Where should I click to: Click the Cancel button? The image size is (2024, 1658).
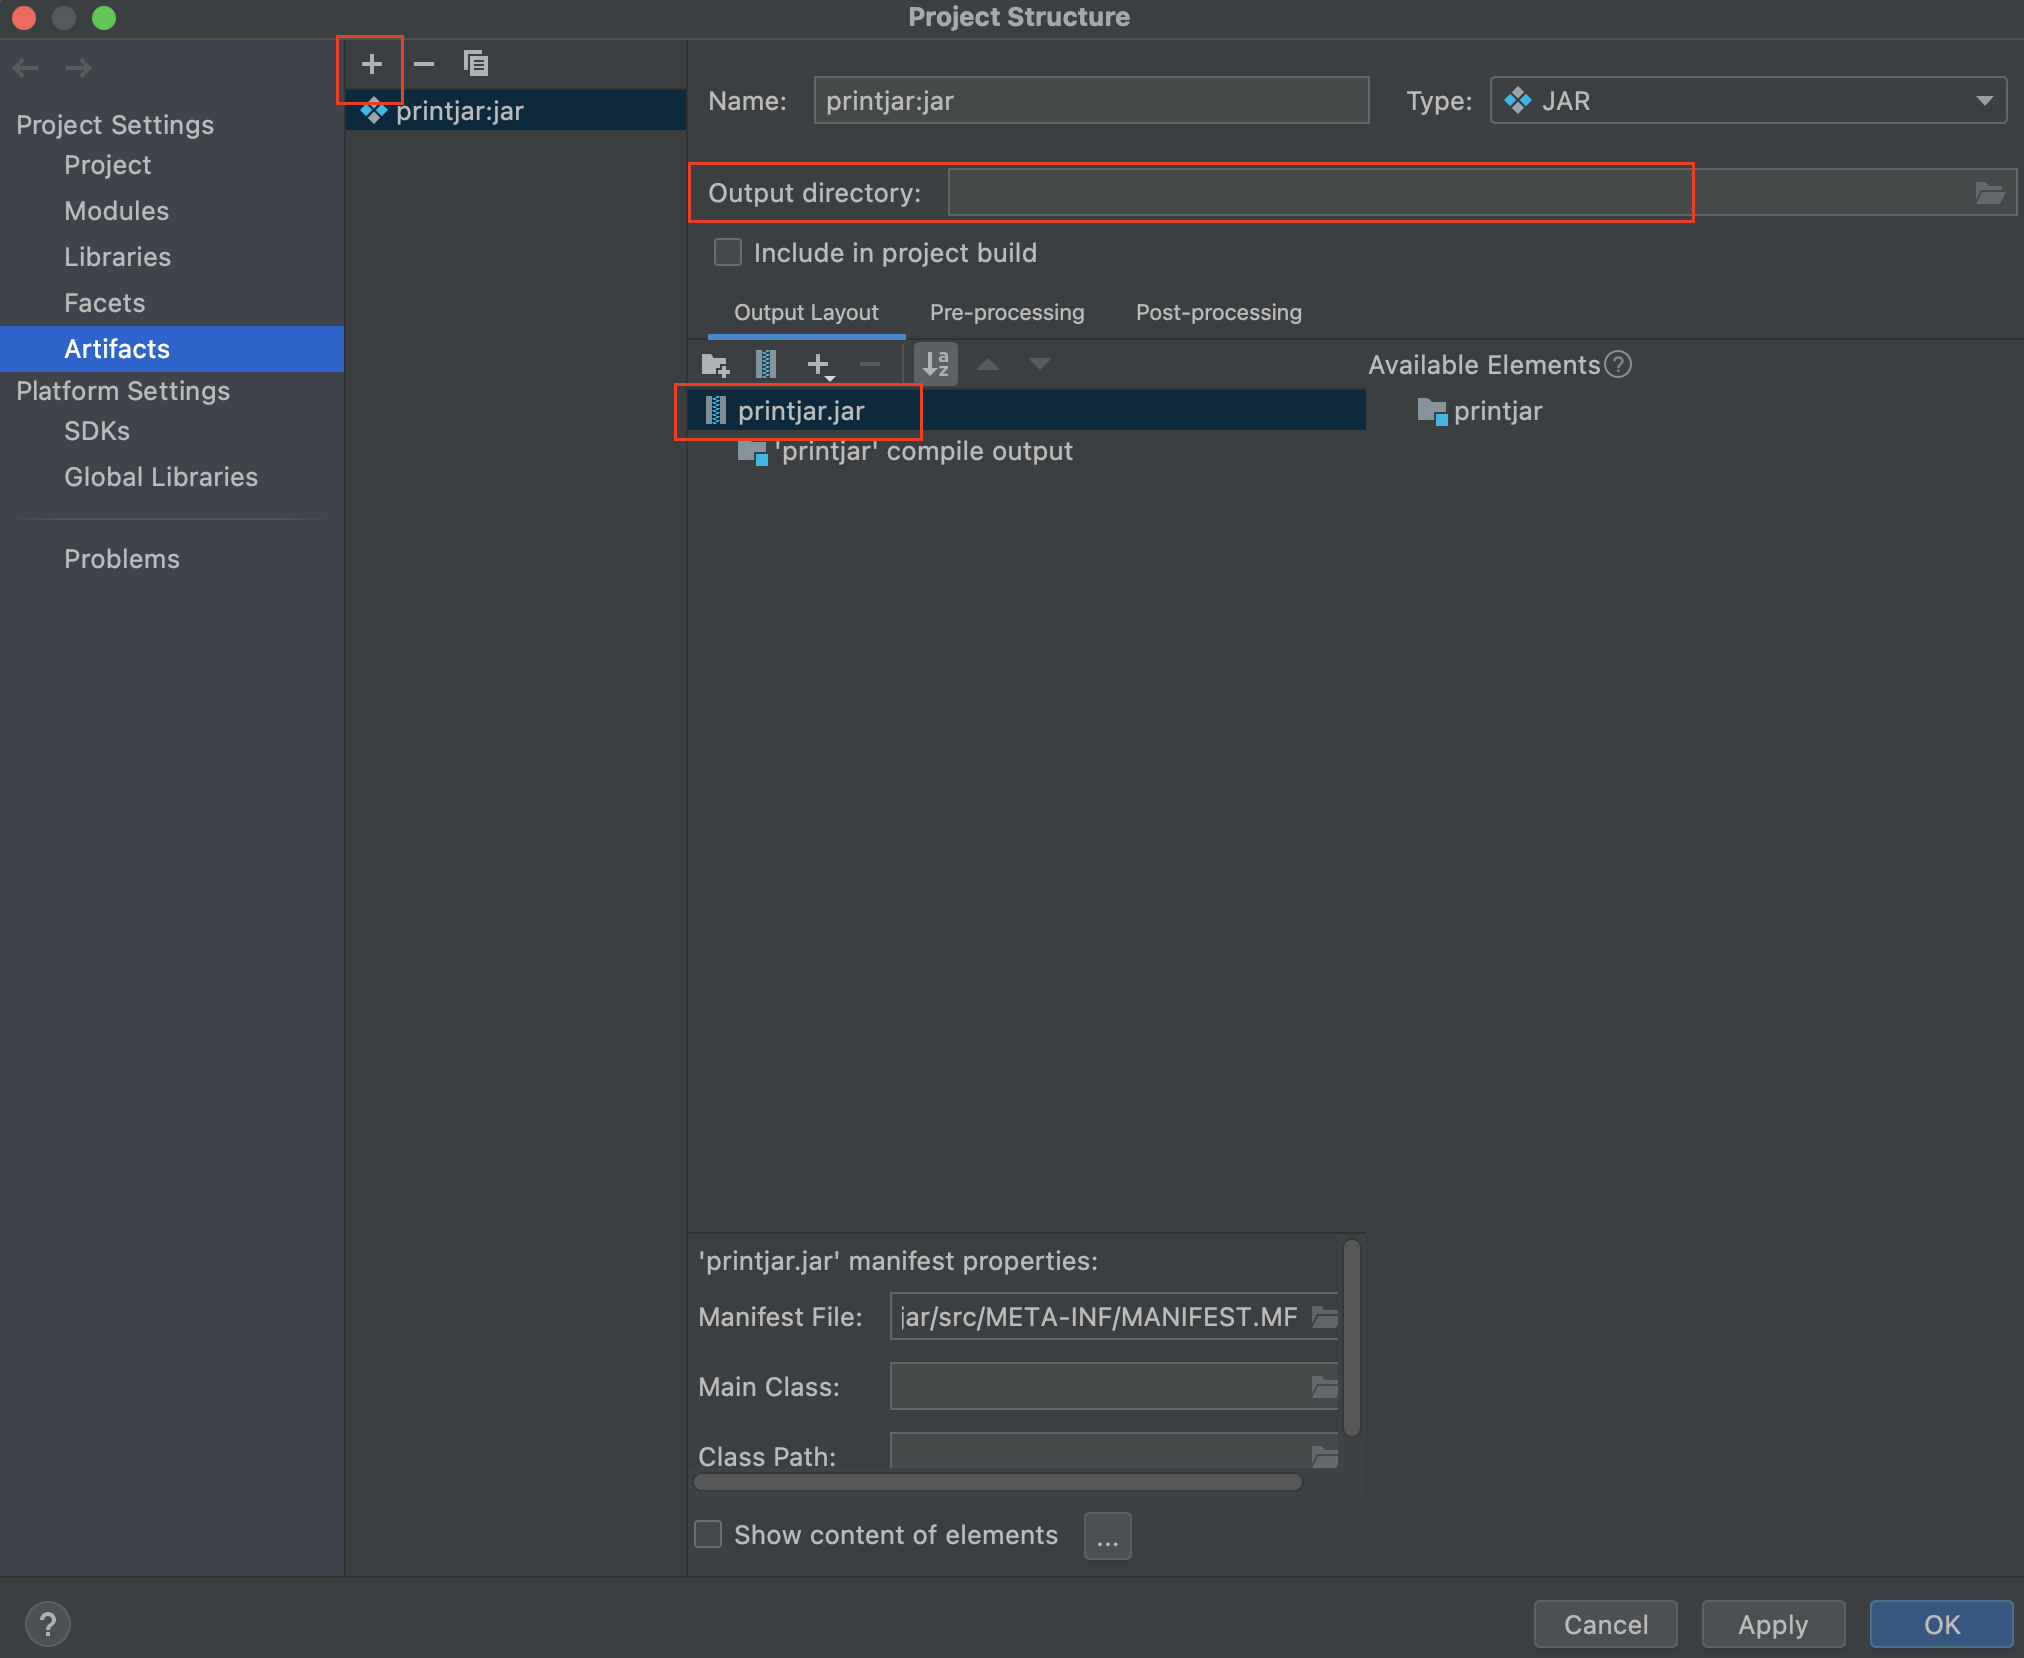[1605, 1625]
